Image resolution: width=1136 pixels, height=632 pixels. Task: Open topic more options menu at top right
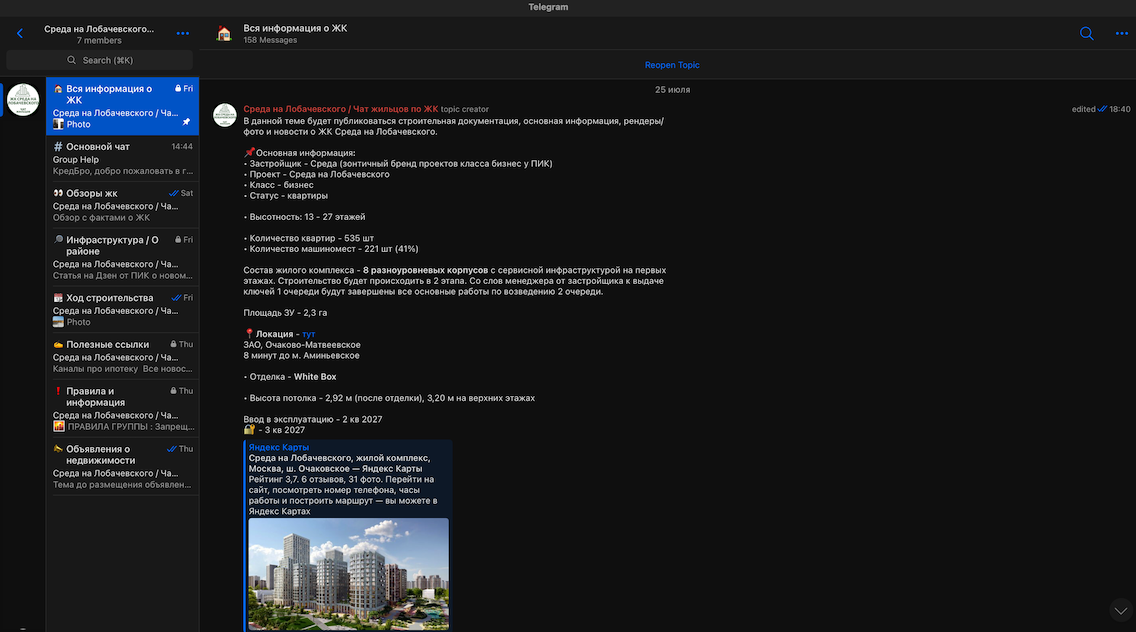click(x=1122, y=33)
